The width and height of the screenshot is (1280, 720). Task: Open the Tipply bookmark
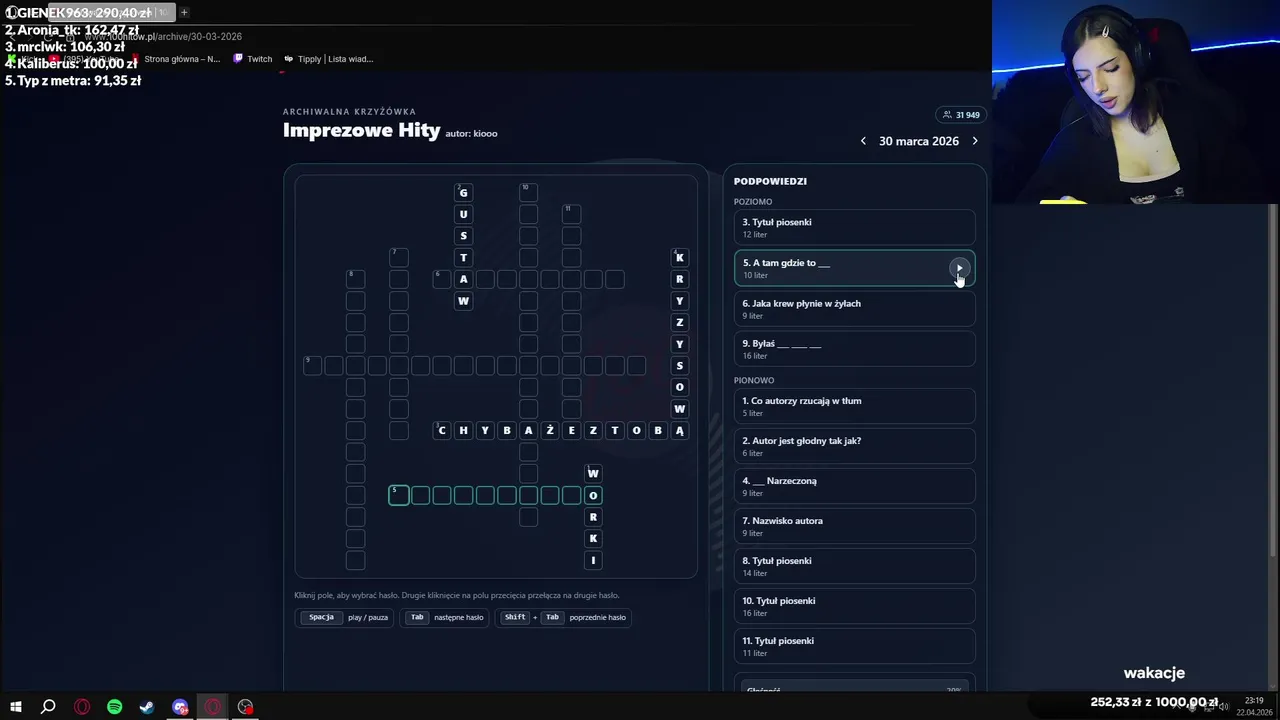(x=329, y=59)
